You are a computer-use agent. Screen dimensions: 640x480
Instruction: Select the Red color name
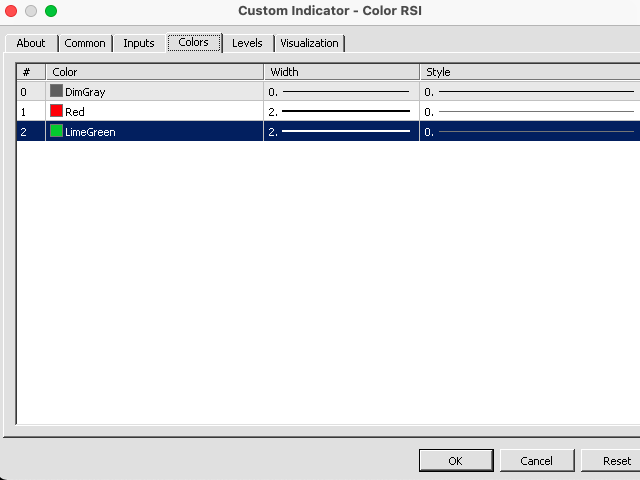tap(75, 112)
